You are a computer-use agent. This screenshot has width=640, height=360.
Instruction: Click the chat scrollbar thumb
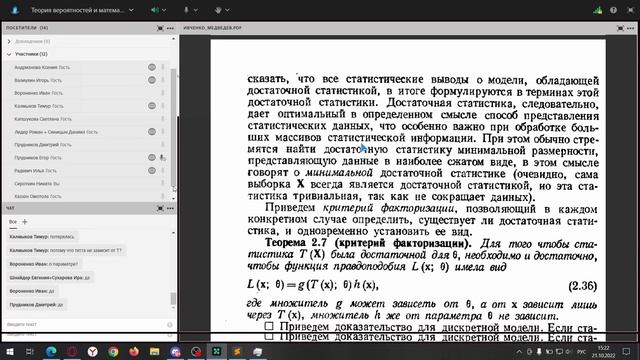tap(173, 298)
